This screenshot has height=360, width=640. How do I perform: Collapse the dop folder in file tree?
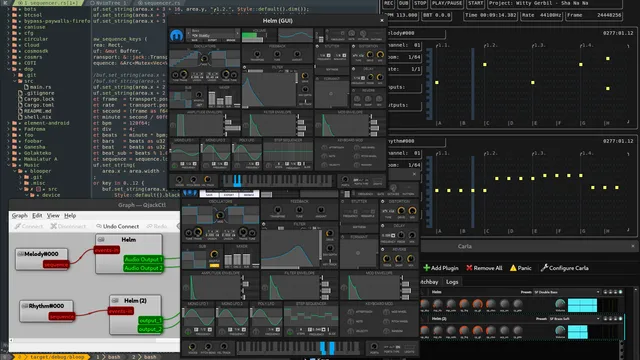(x=9, y=69)
